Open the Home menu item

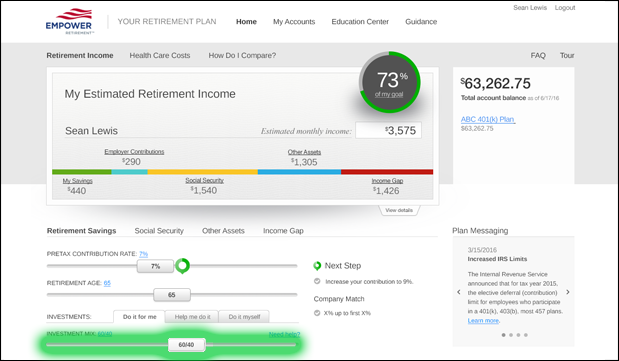coord(246,22)
